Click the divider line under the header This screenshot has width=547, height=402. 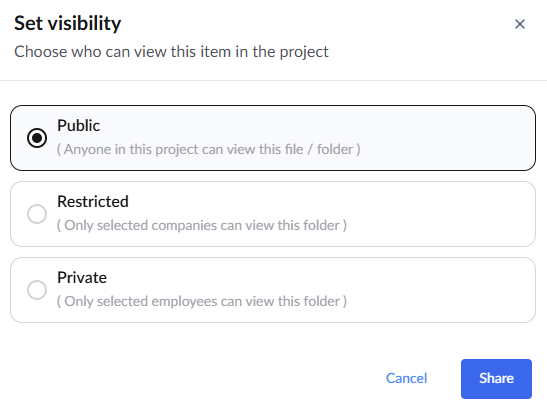(274, 81)
